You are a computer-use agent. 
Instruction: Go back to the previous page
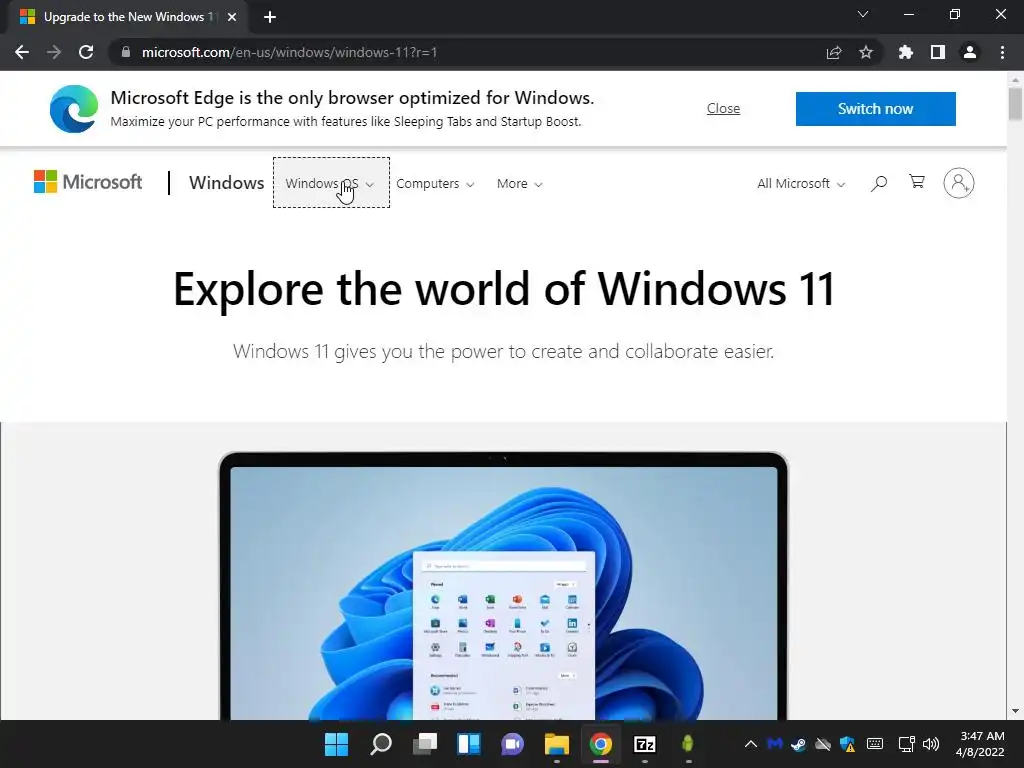pos(22,52)
